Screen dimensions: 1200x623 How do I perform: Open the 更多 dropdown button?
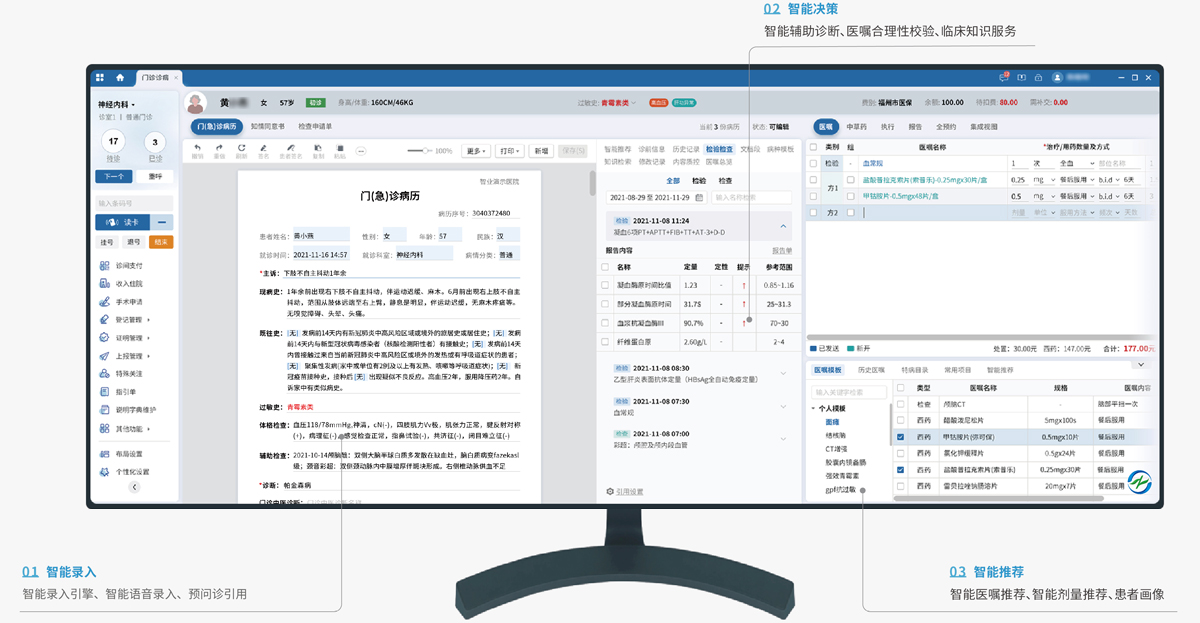tap(477, 151)
